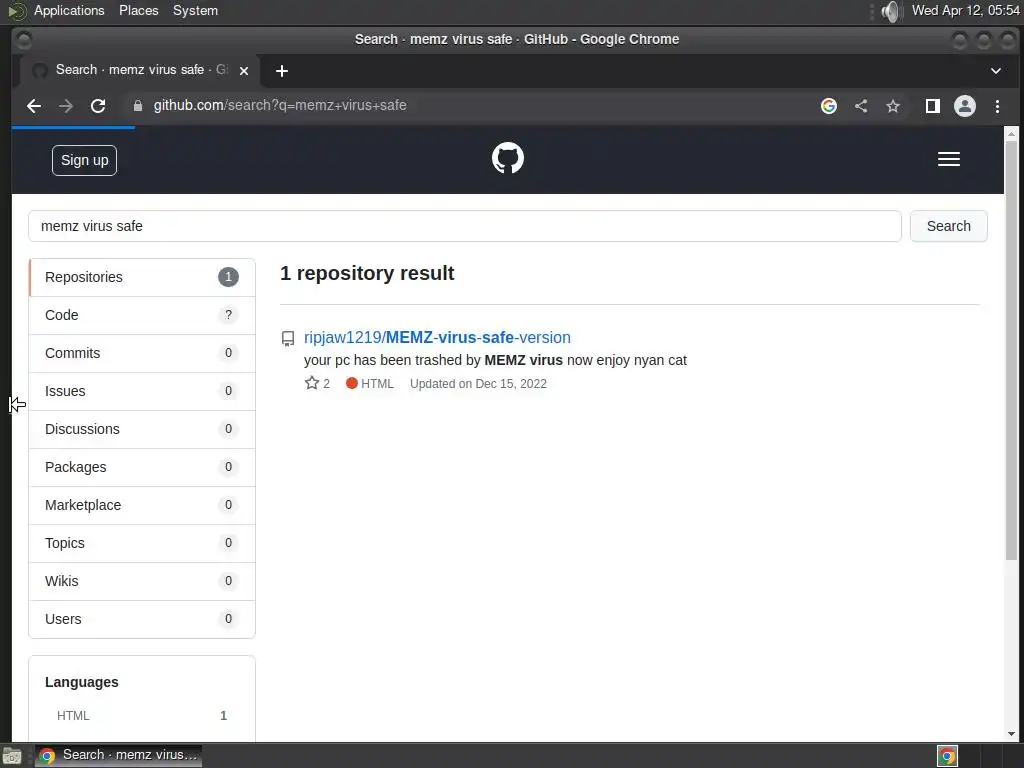The height and width of the screenshot is (768, 1024).
Task: Click the nyan cat description text
Action: point(495,360)
